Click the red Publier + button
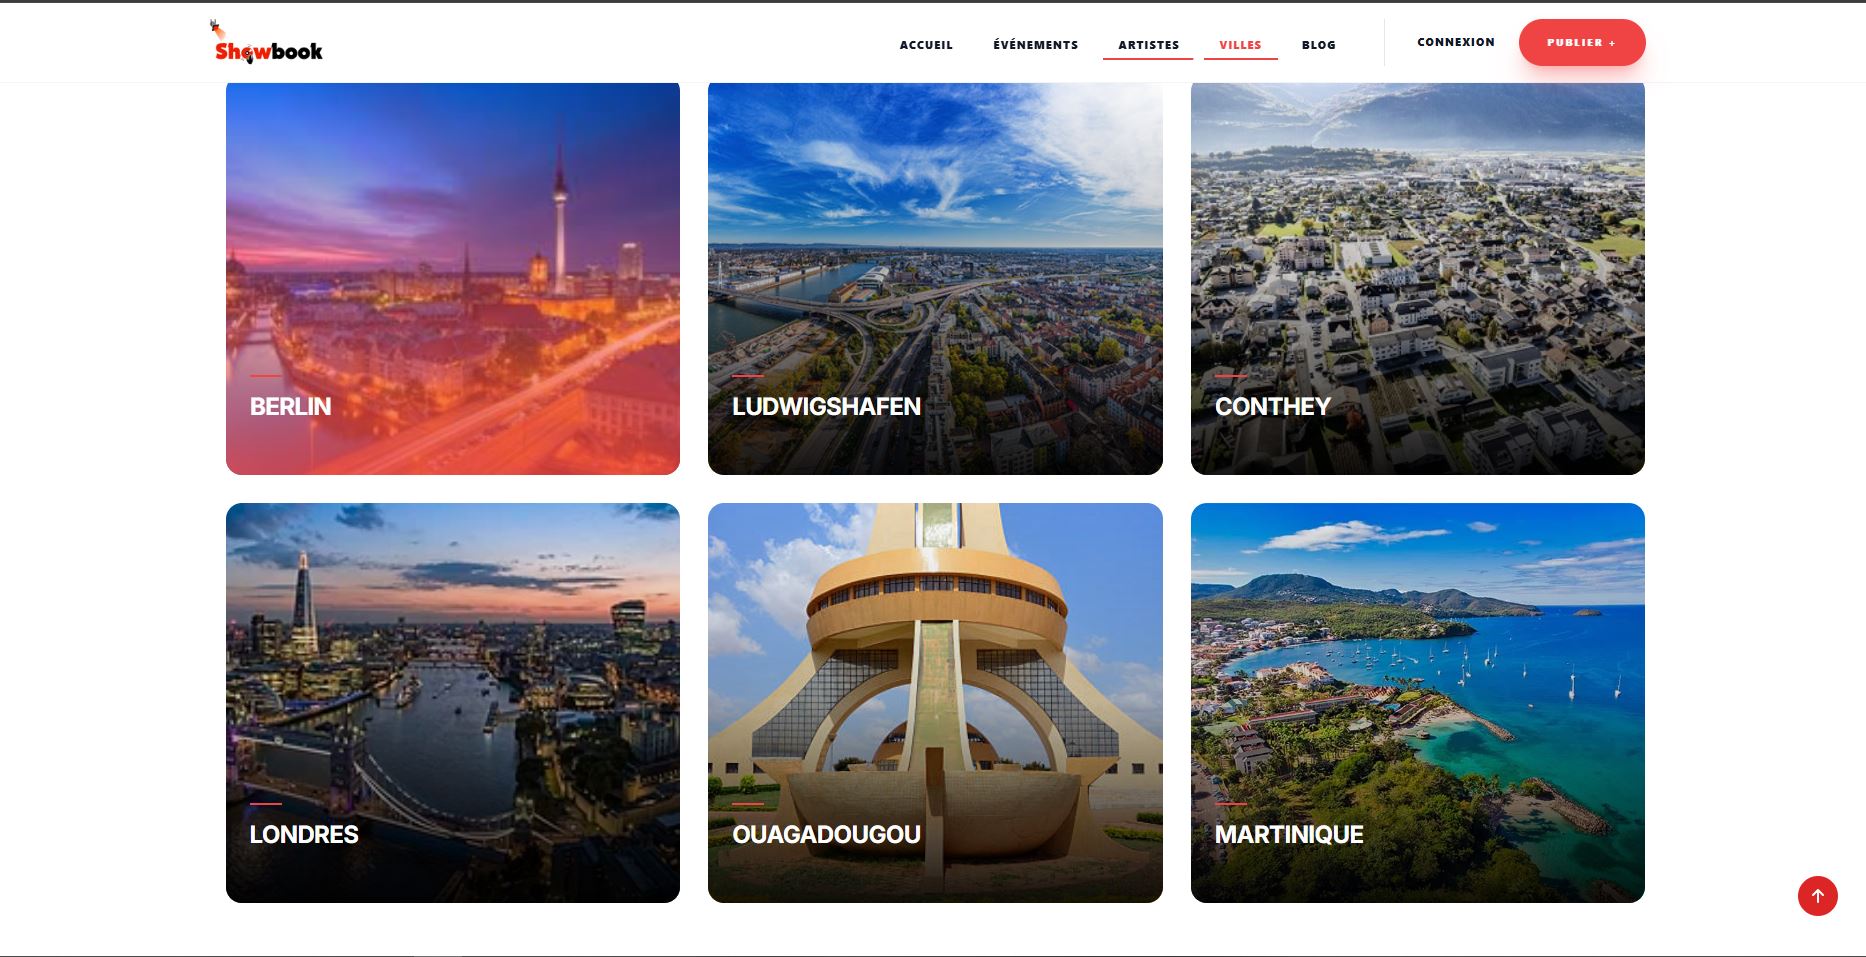This screenshot has height=957, width=1866. click(1581, 42)
